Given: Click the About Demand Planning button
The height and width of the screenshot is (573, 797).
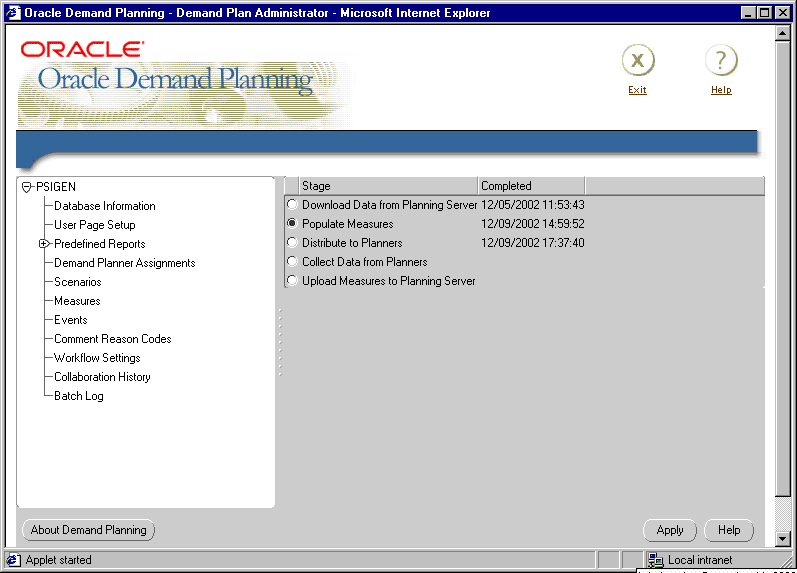Looking at the screenshot, I should [88, 530].
